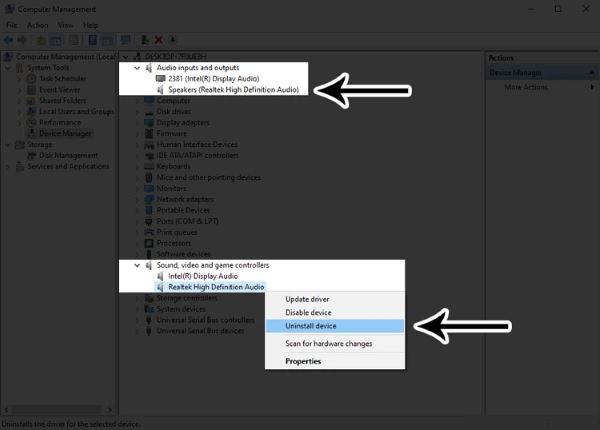Viewport: 600px width, 430px height.
Task: Click the Local Users and Groups icon
Action: tap(31, 111)
